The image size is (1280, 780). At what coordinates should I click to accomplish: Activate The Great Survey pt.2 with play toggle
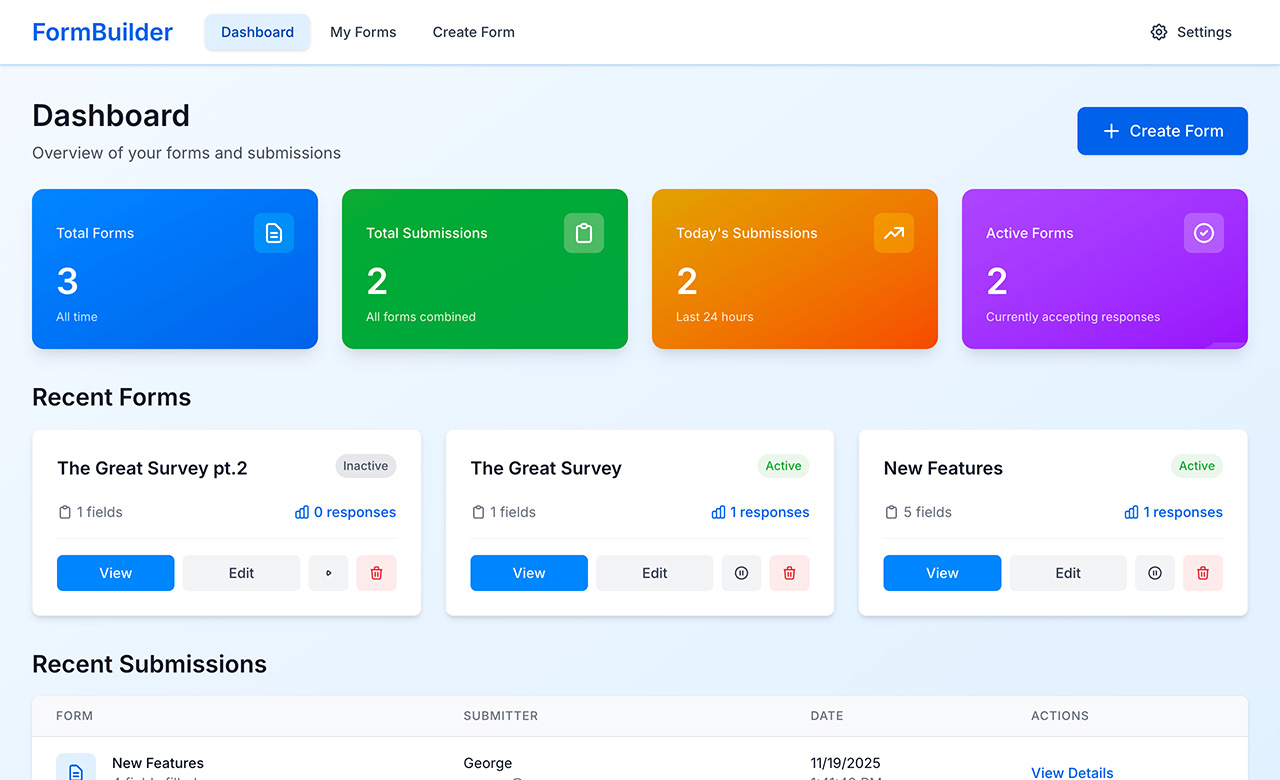(328, 572)
